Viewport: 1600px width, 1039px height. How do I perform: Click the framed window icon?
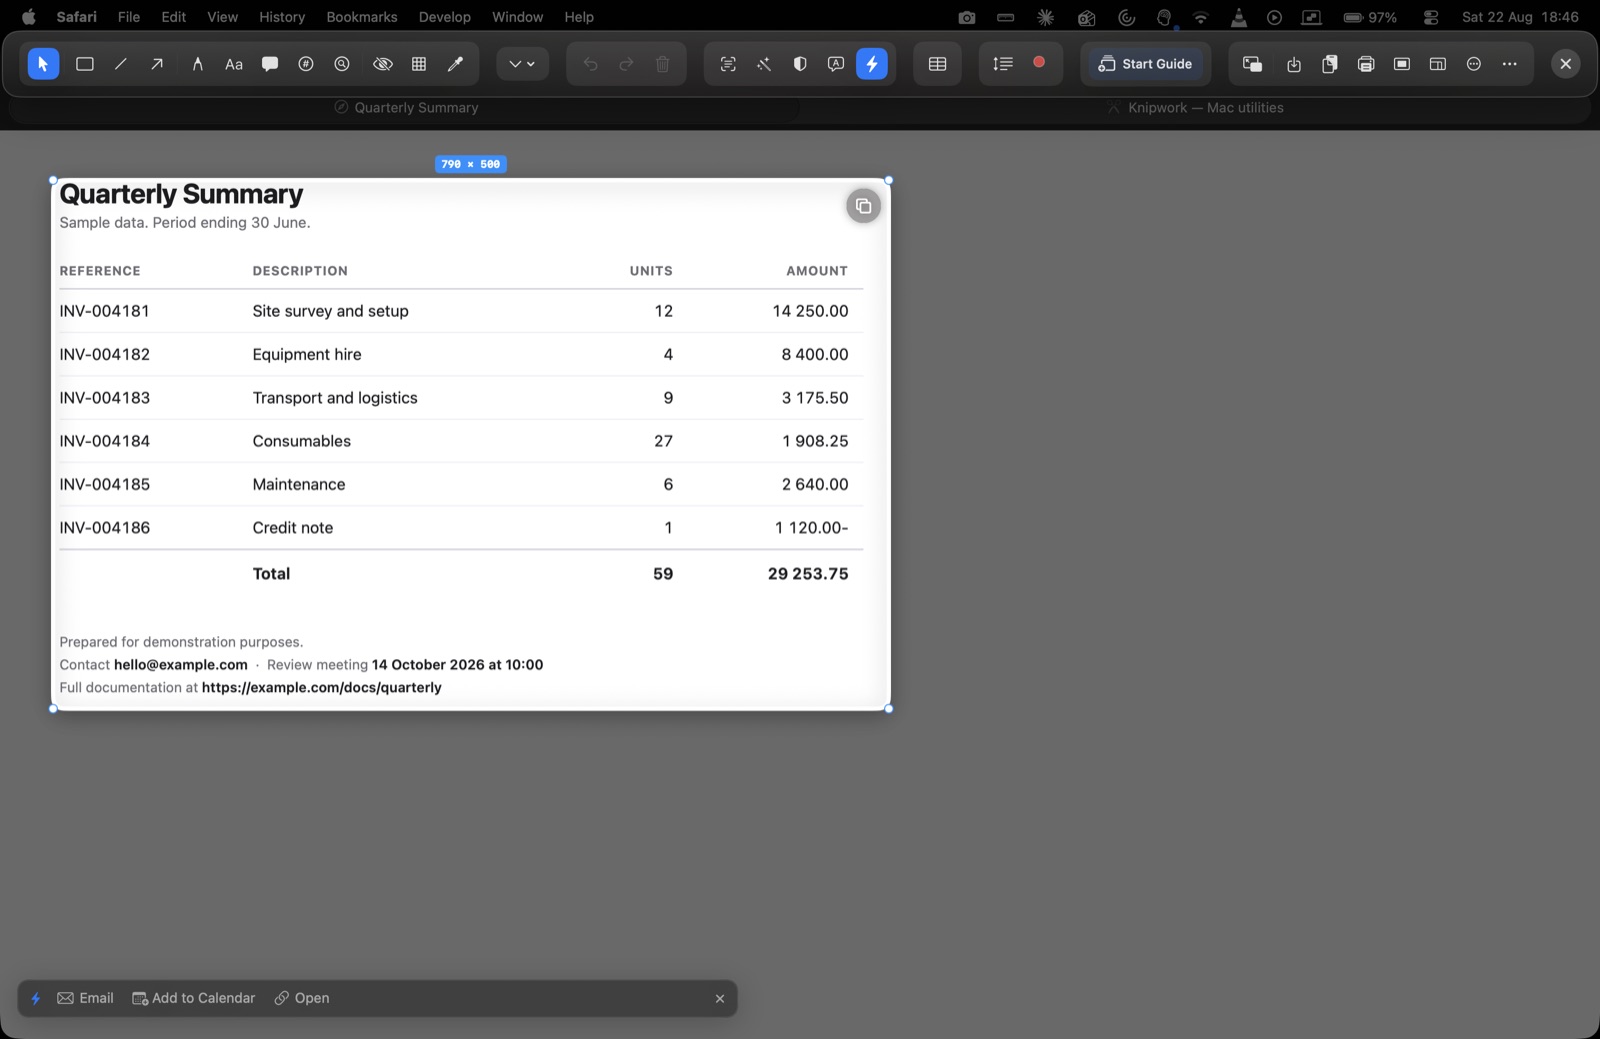(x=1402, y=64)
